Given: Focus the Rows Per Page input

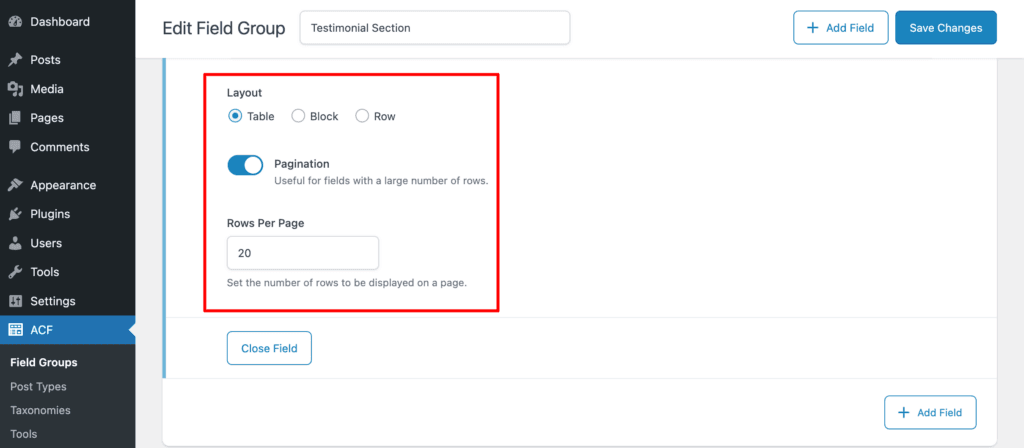Looking at the screenshot, I should click(x=302, y=253).
